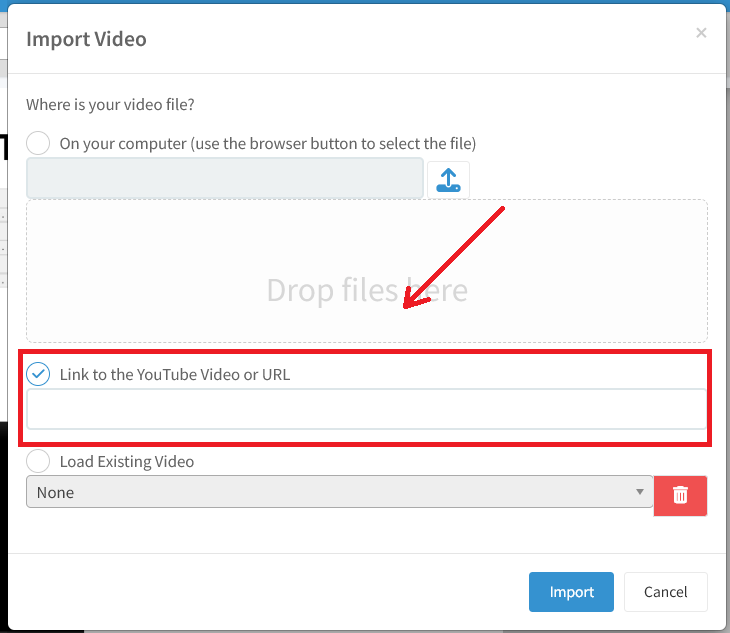Choose the 'Load Existing Video' radio option
Screen dimensions: 730x633
(x=38, y=461)
